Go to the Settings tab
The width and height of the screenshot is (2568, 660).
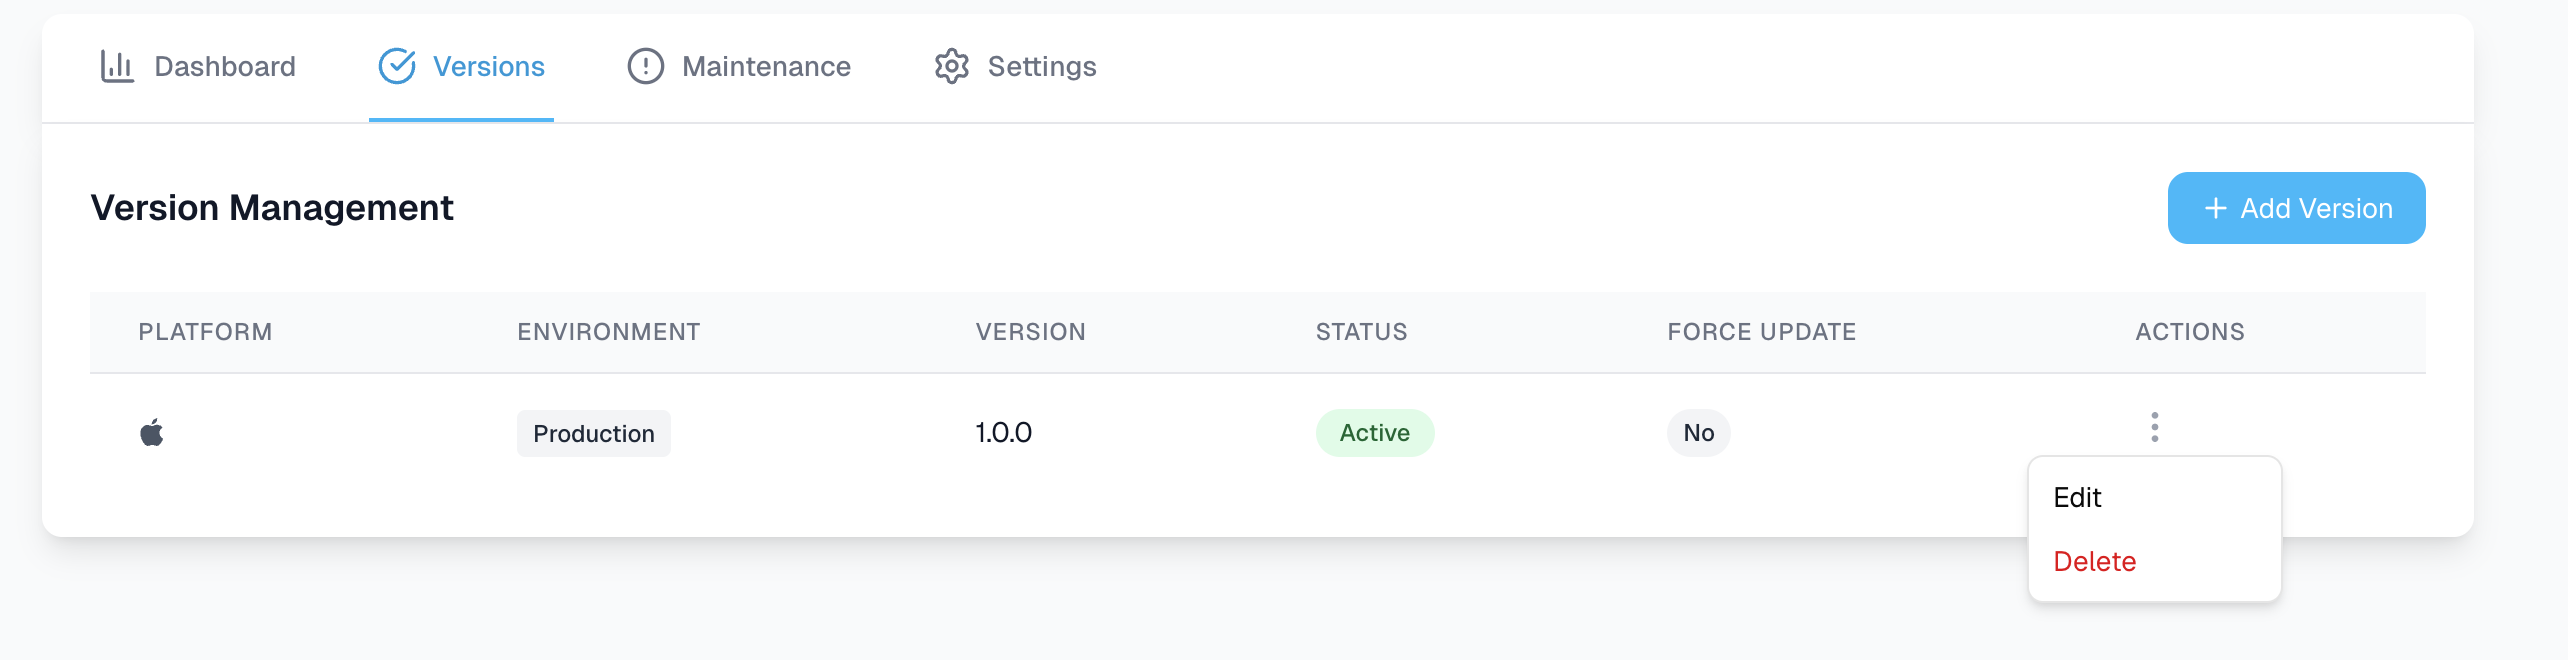tap(1041, 67)
